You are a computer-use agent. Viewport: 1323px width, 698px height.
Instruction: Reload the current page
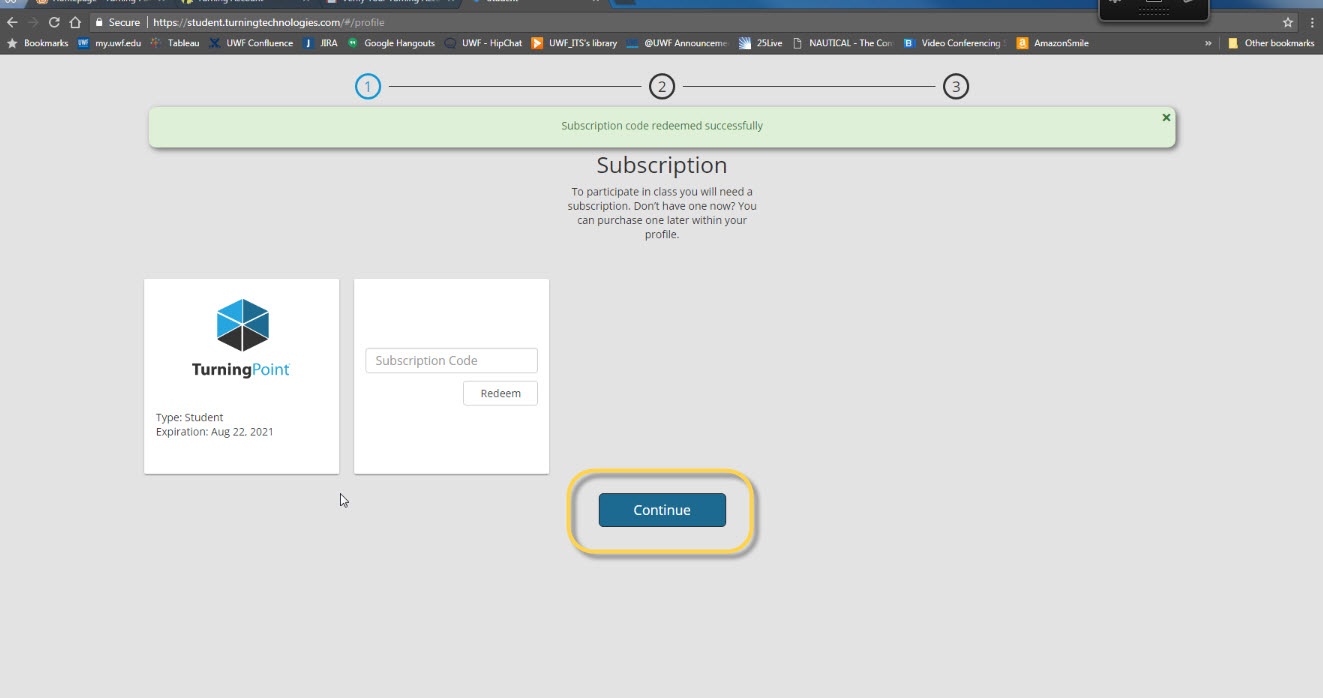[x=54, y=22]
